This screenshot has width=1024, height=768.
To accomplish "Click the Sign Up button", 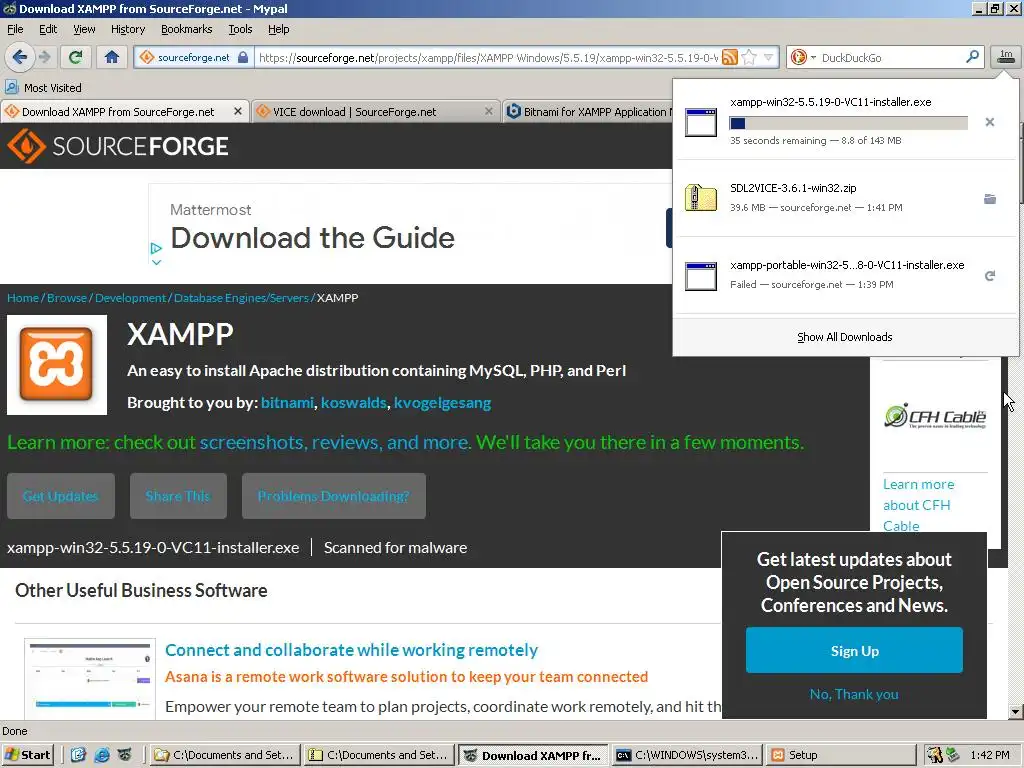I will point(854,650).
